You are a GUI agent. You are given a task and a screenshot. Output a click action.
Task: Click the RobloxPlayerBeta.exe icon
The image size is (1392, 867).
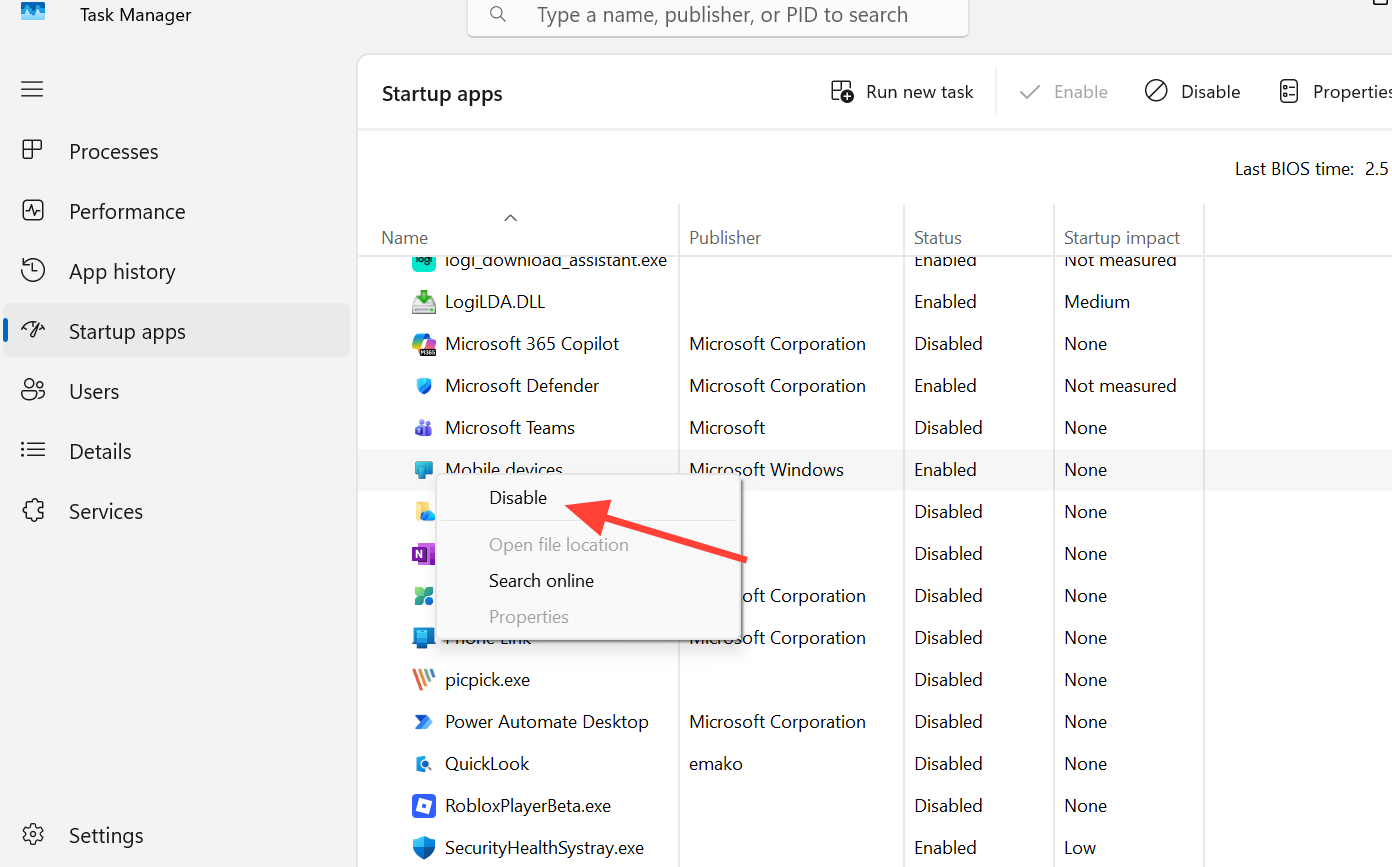pos(424,806)
